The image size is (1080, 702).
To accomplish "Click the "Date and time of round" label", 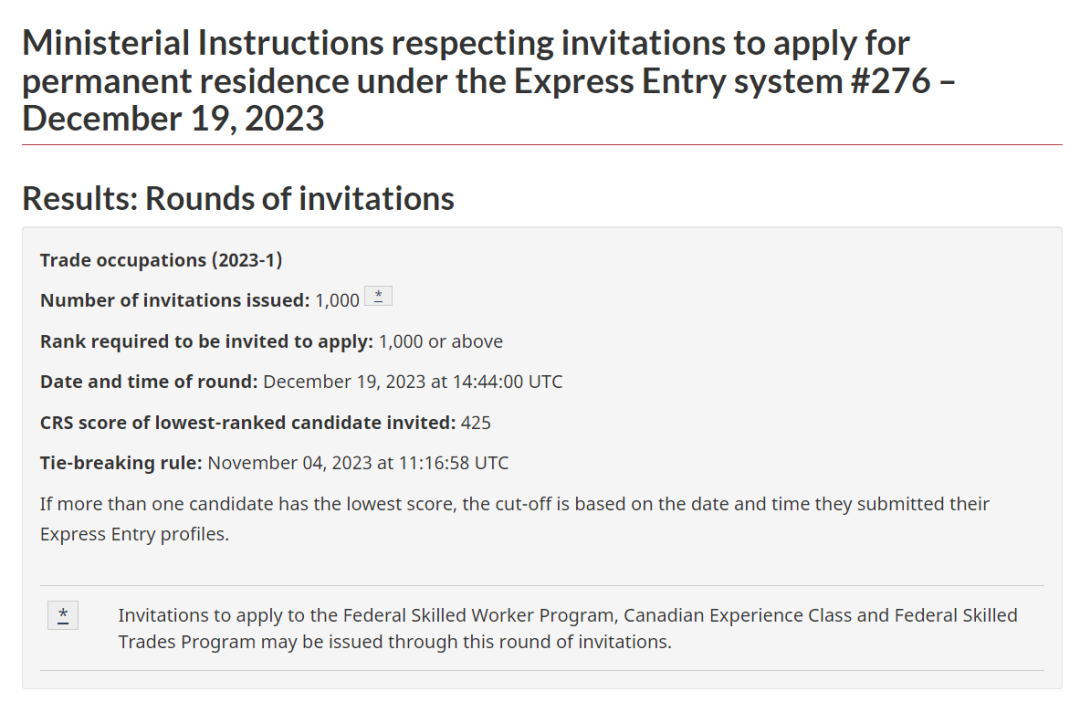I will coord(149,382).
